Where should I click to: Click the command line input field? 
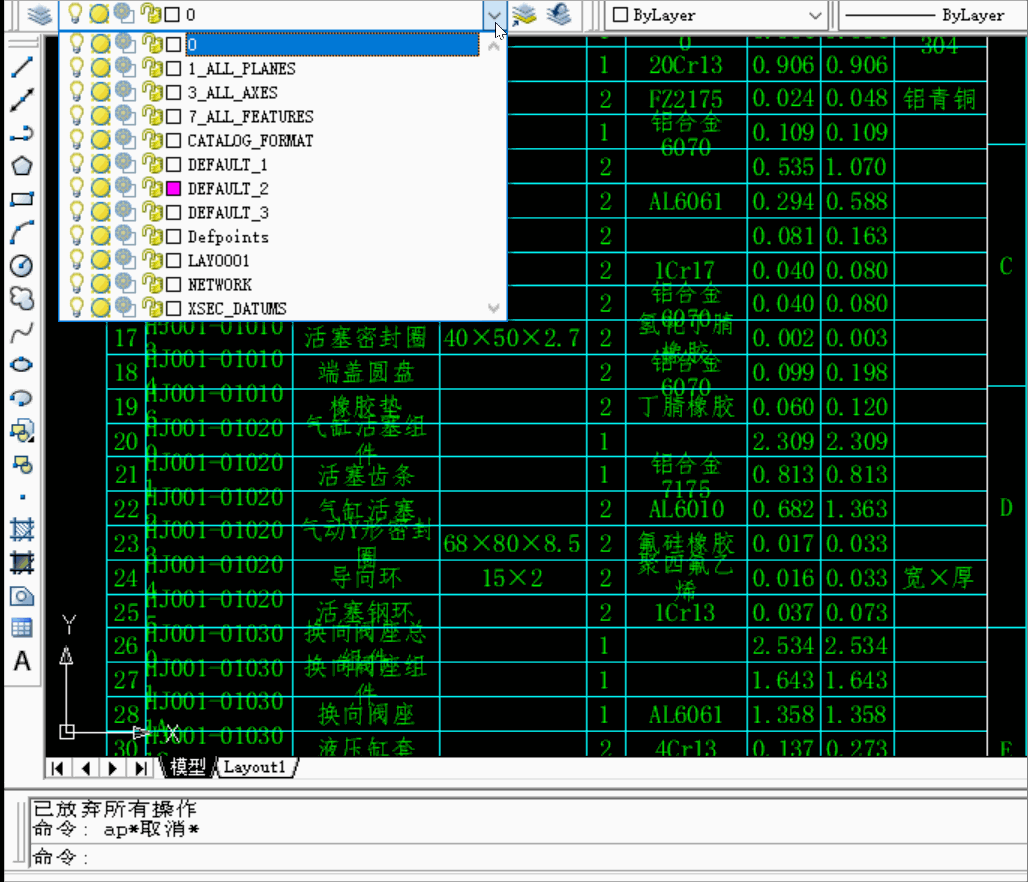(x=524, y=857)
